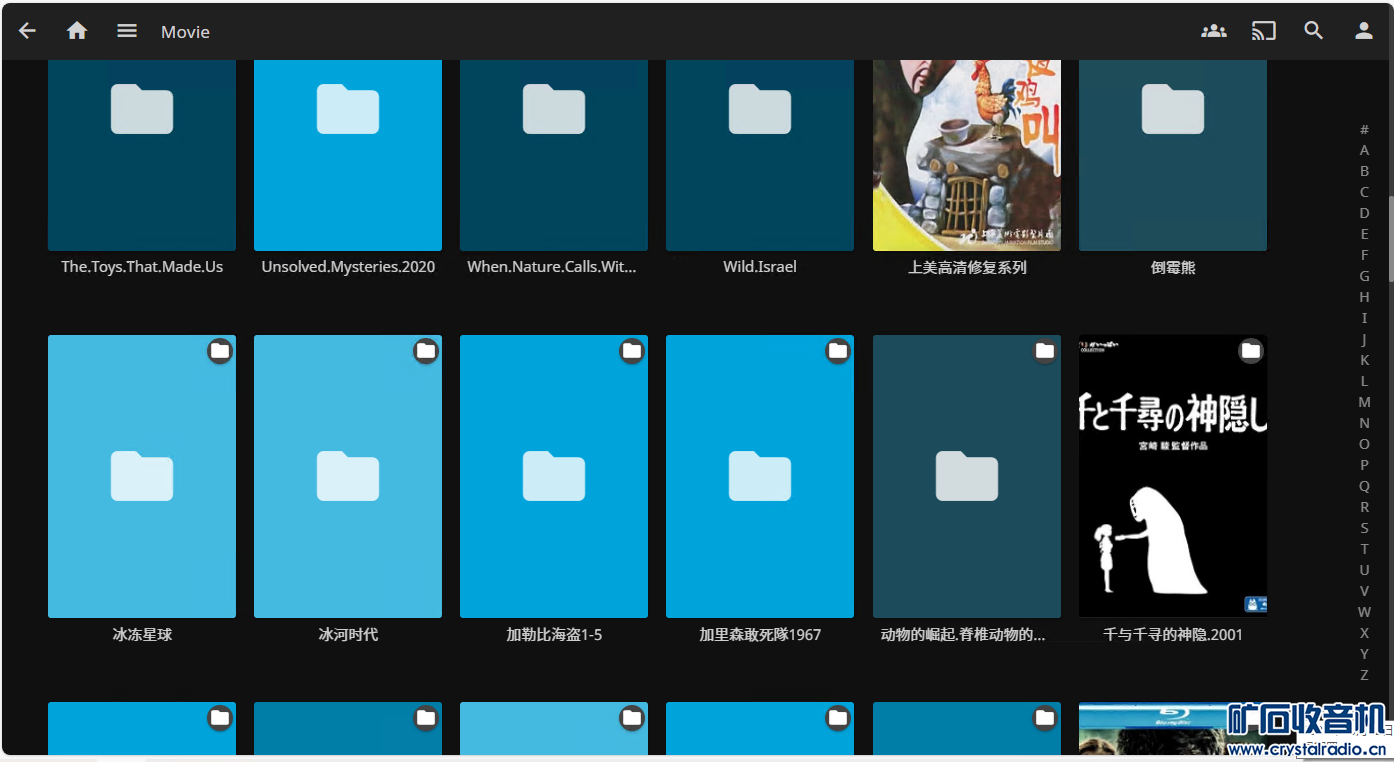The width and height of the screenshot is (1394, 762).
Task: Open the 倒霉熊 folder thumbnail
Action: 1173,155
